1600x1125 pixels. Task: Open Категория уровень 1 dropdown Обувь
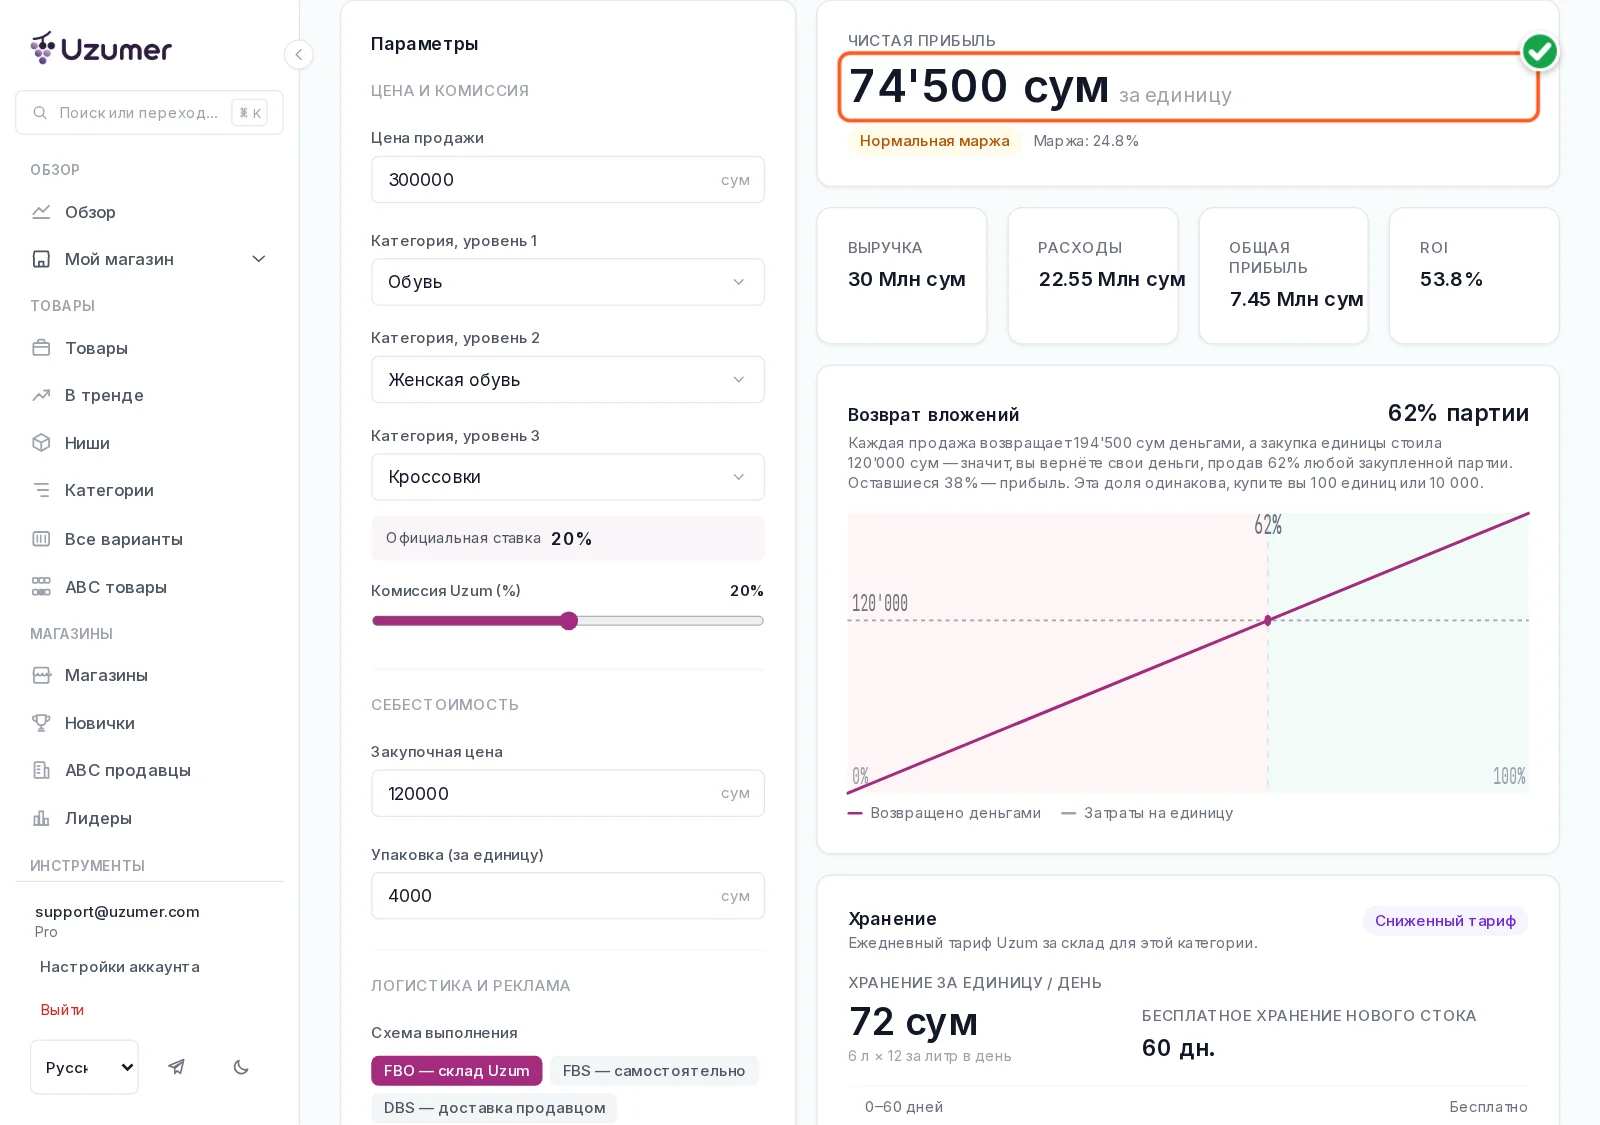(x=567, y=282)
